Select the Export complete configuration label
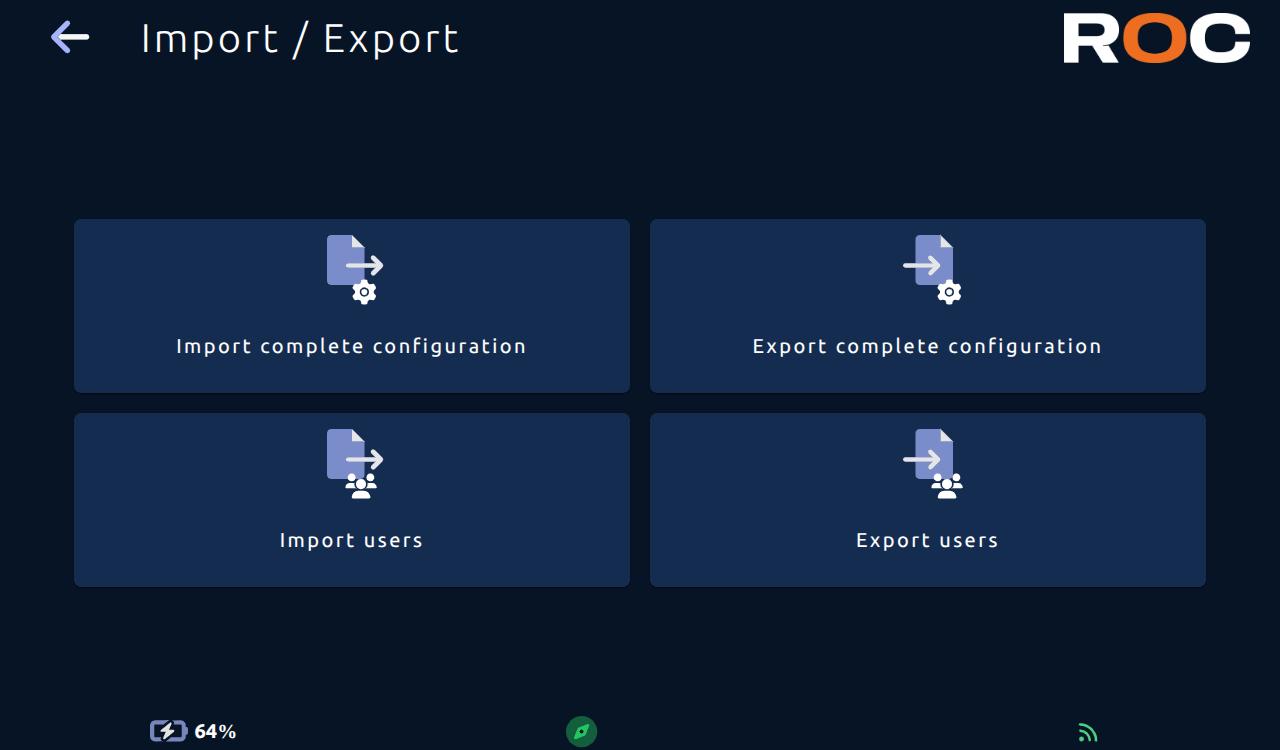The height and width of the screenshot is (750, 1280). [927, 346]
